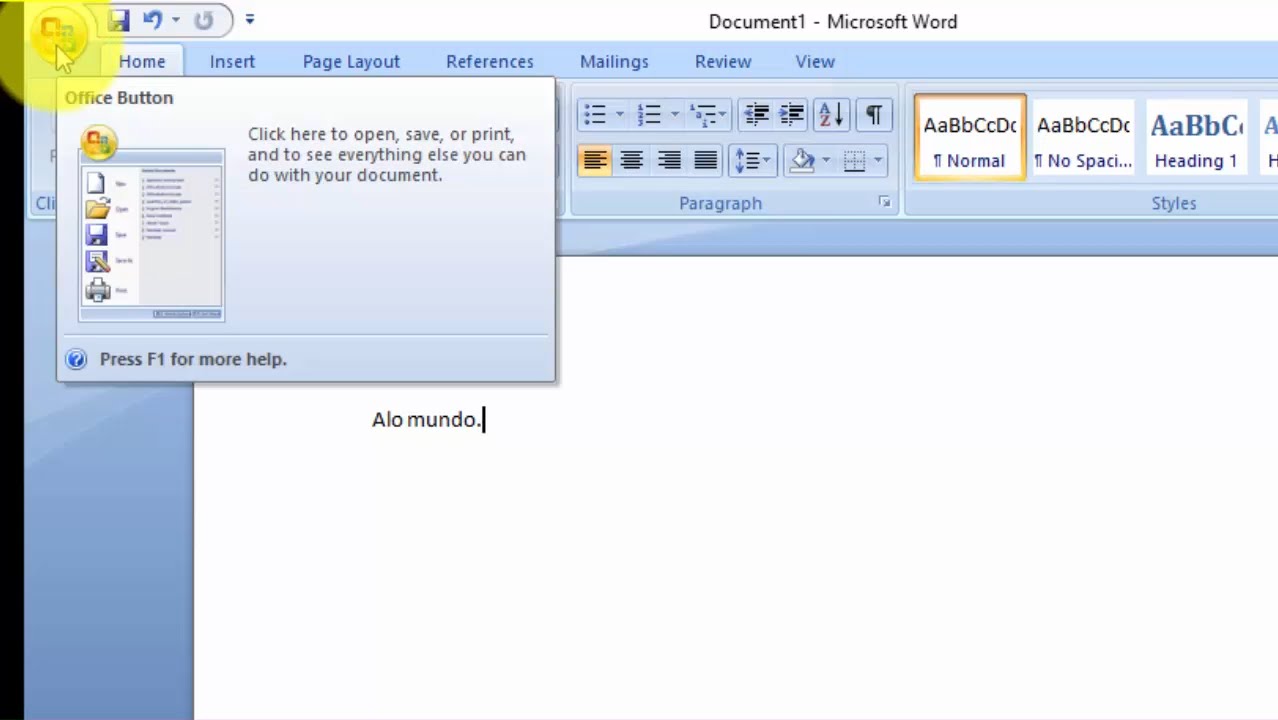Open the Insert tab

pyautogui.click(x=232, y=62)
